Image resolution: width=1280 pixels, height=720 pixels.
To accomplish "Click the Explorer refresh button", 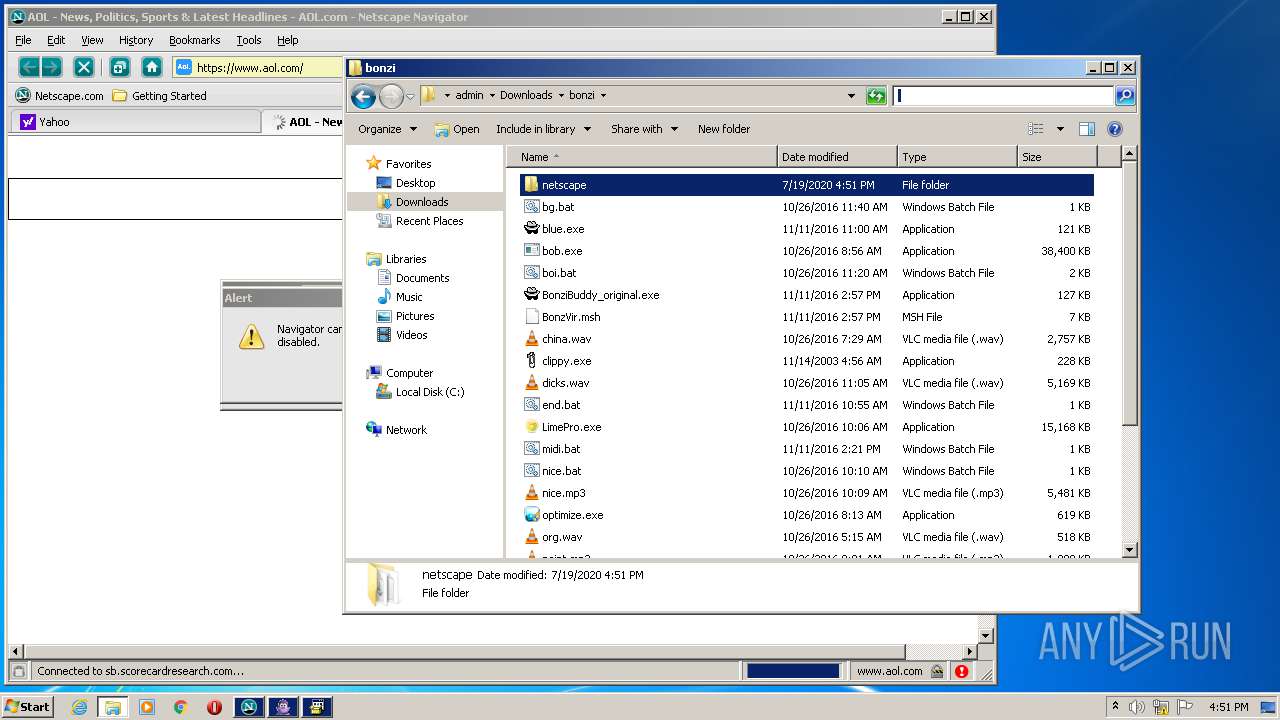I will [x=876, y=96].
